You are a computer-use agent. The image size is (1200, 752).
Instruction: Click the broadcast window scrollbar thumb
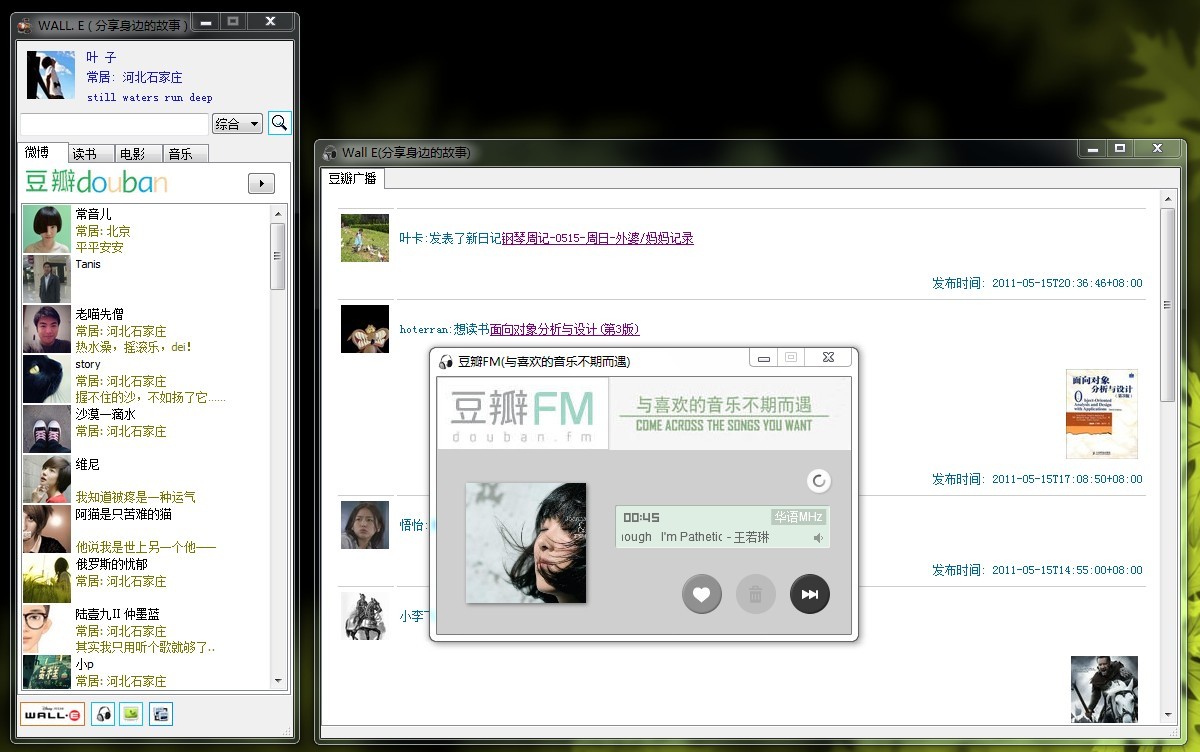coord(1167,305)
